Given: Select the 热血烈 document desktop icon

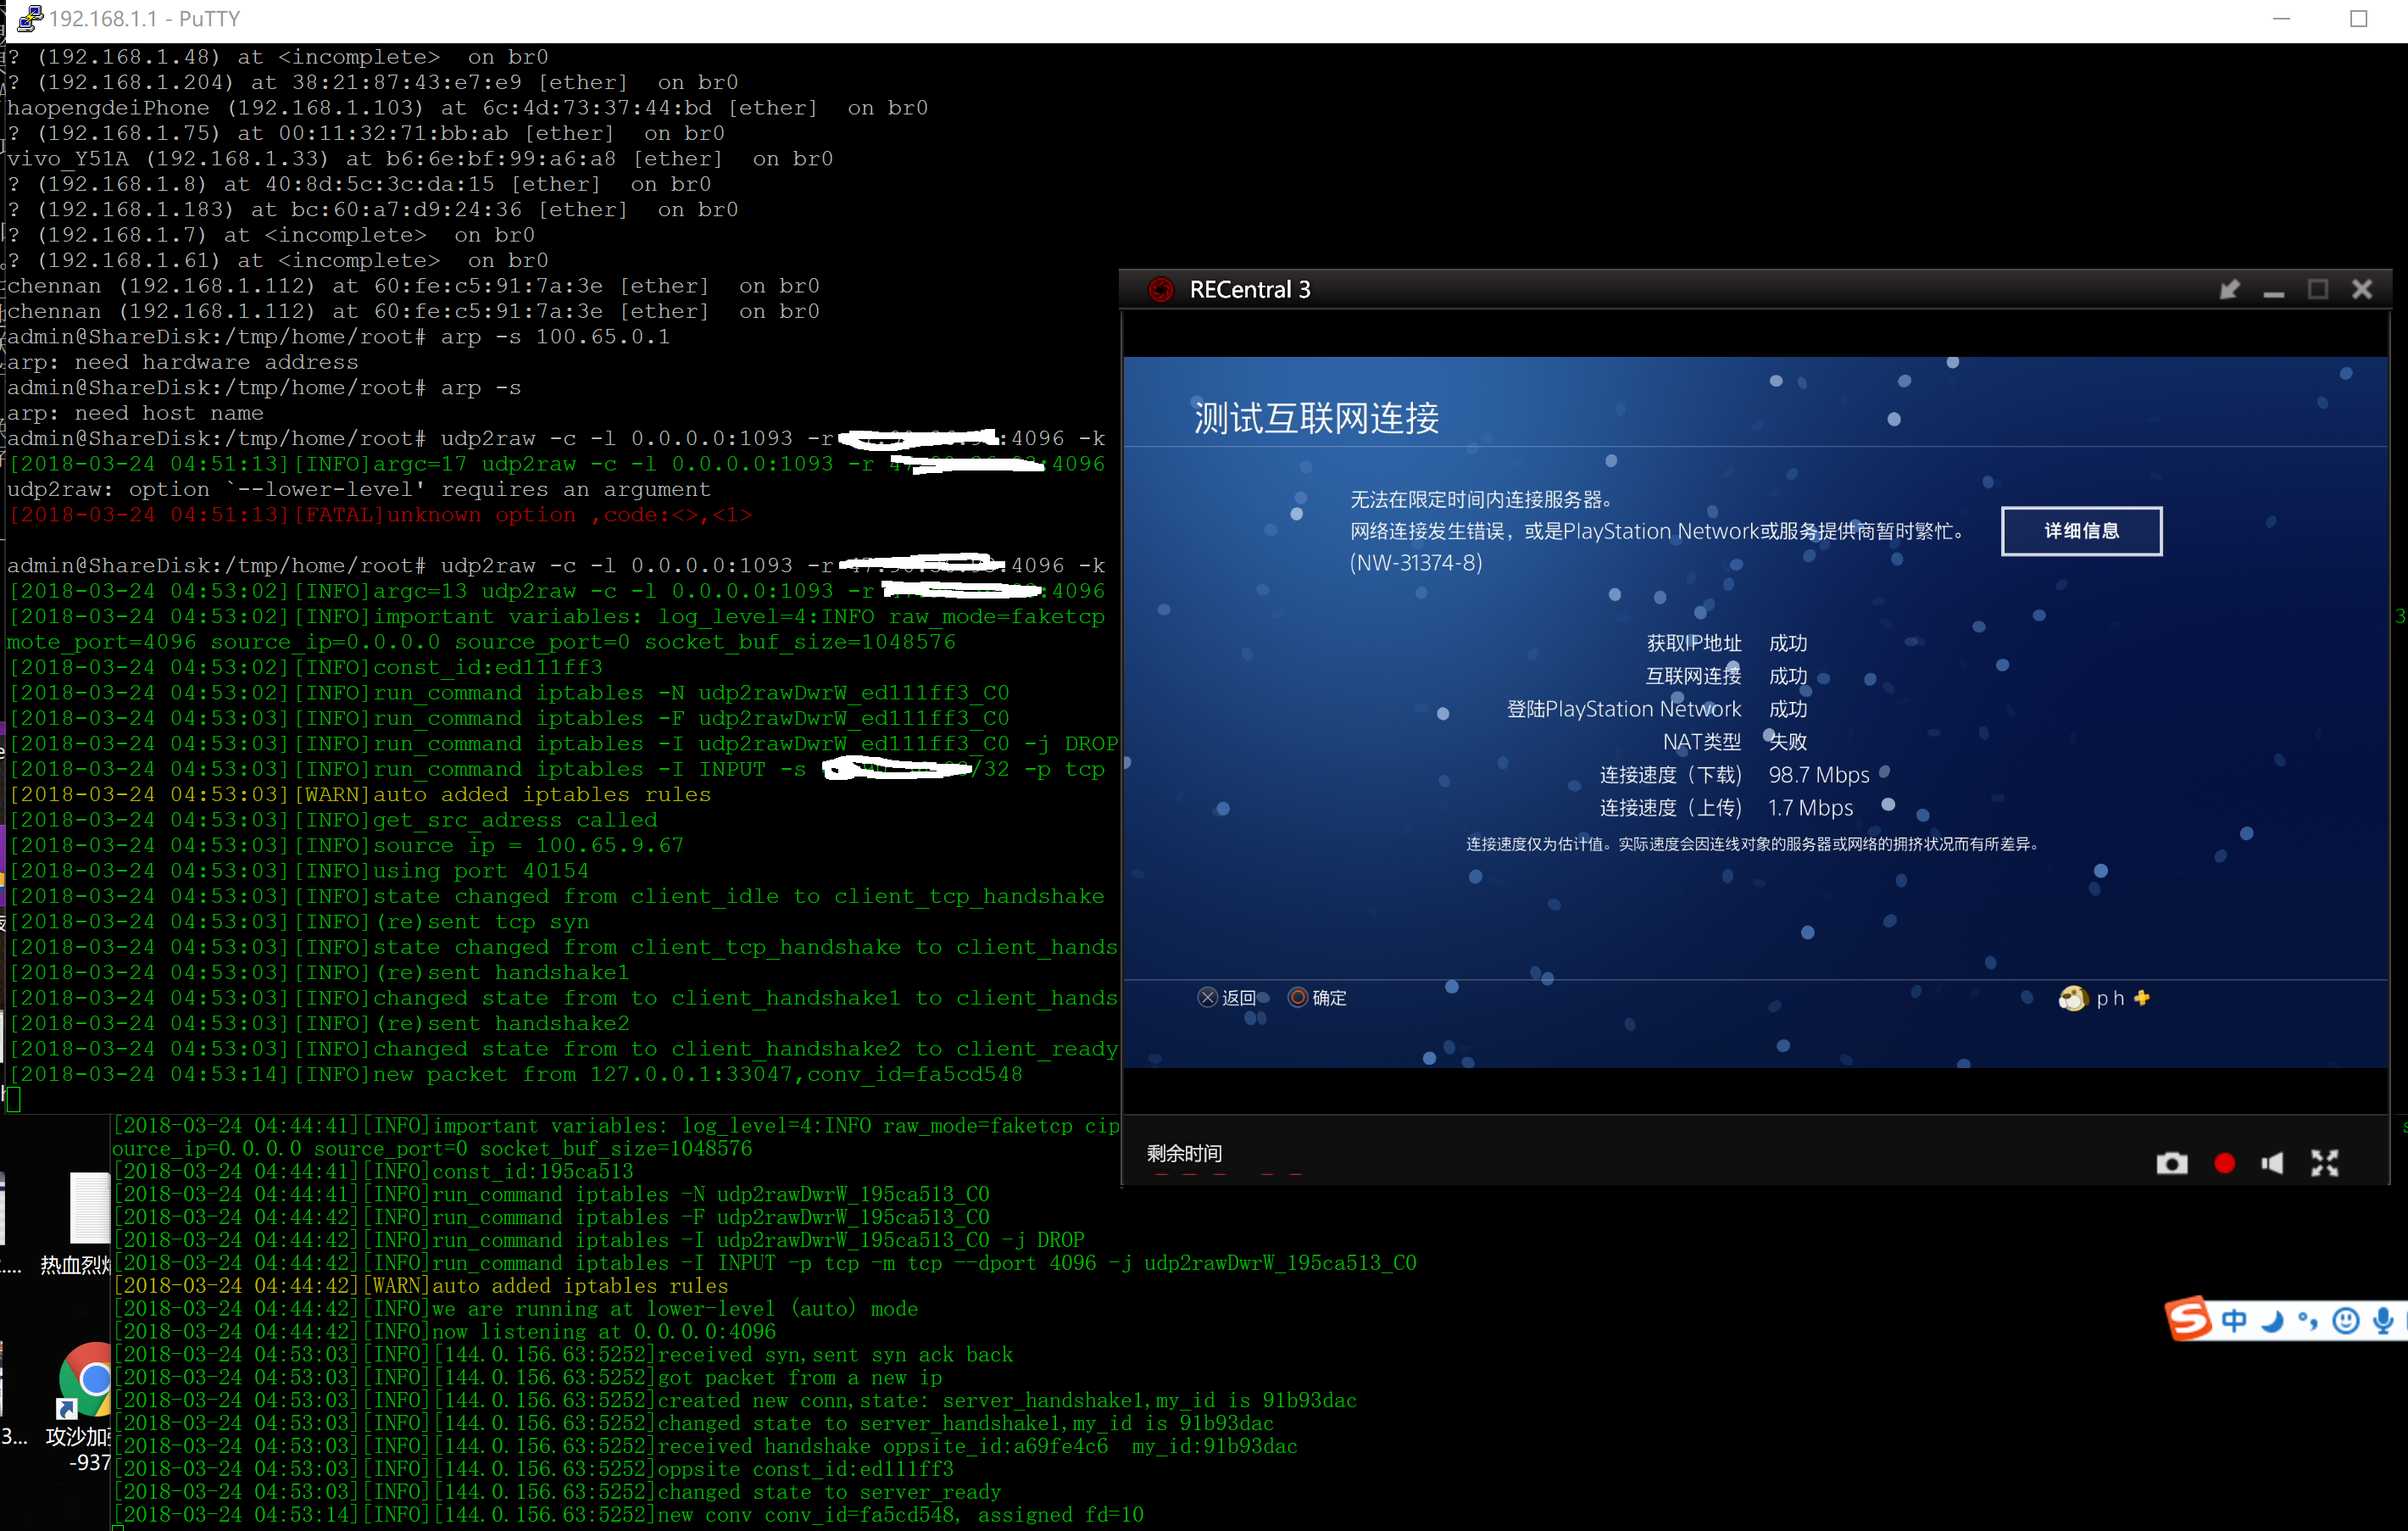Looking at the screenshot, I should coord(88,1208).
